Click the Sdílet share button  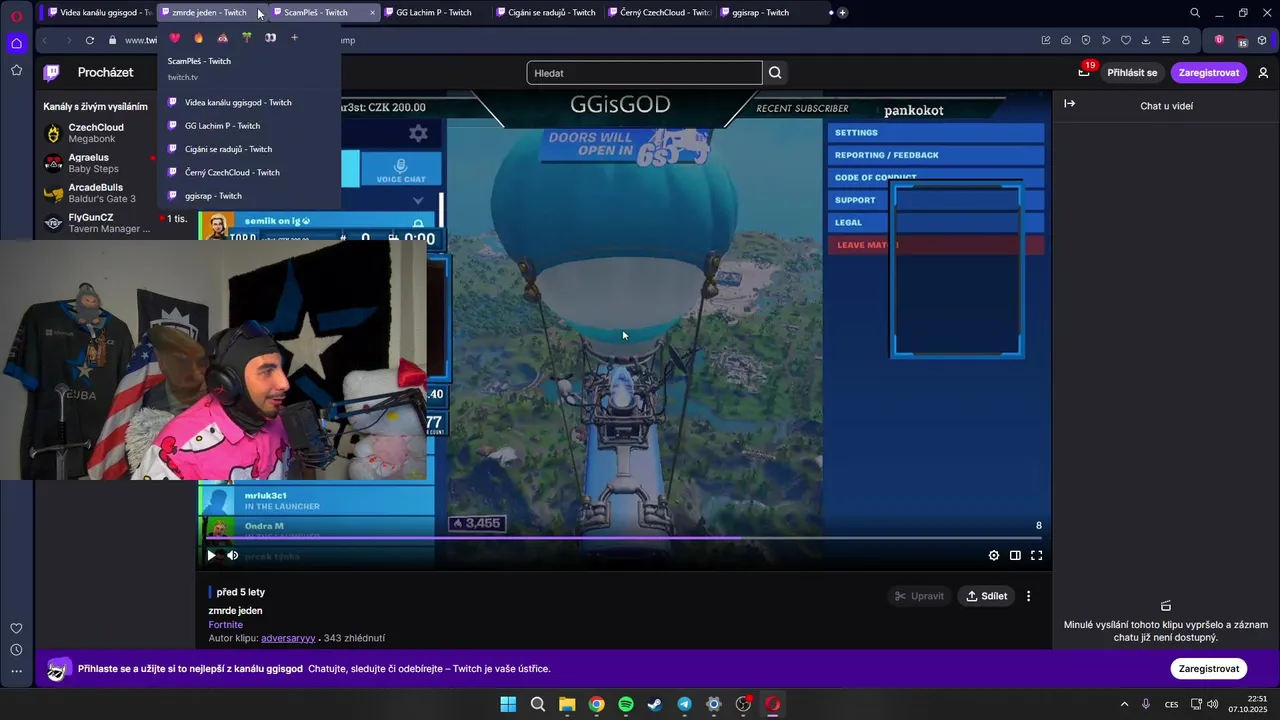tap(986, 596)
